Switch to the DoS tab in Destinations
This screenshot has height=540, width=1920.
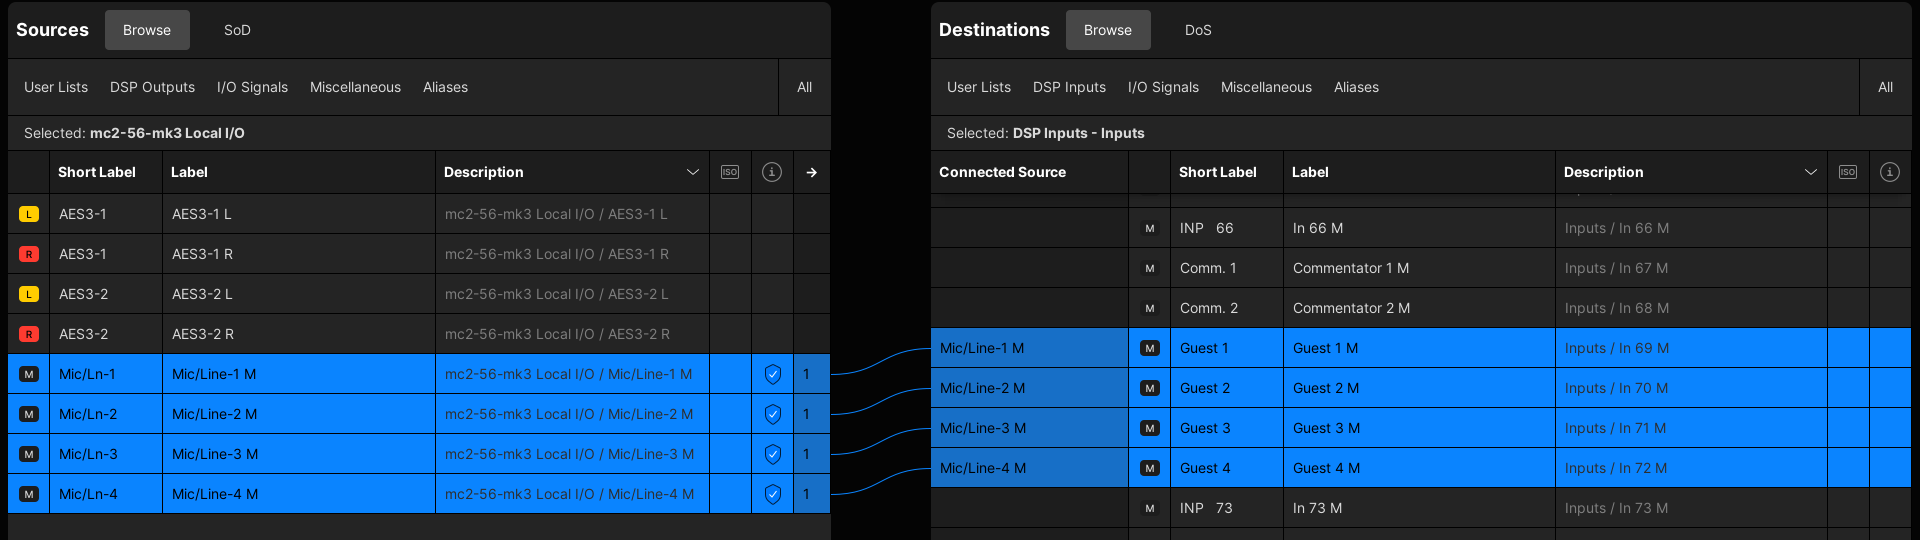[1198, 30]
